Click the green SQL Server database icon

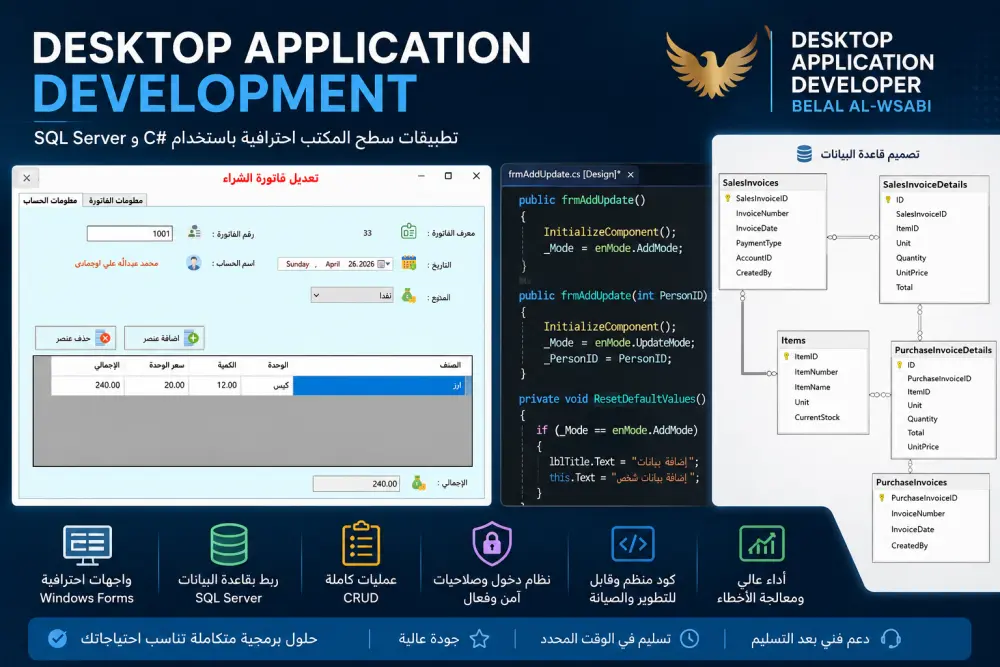(x=229, y=544)
